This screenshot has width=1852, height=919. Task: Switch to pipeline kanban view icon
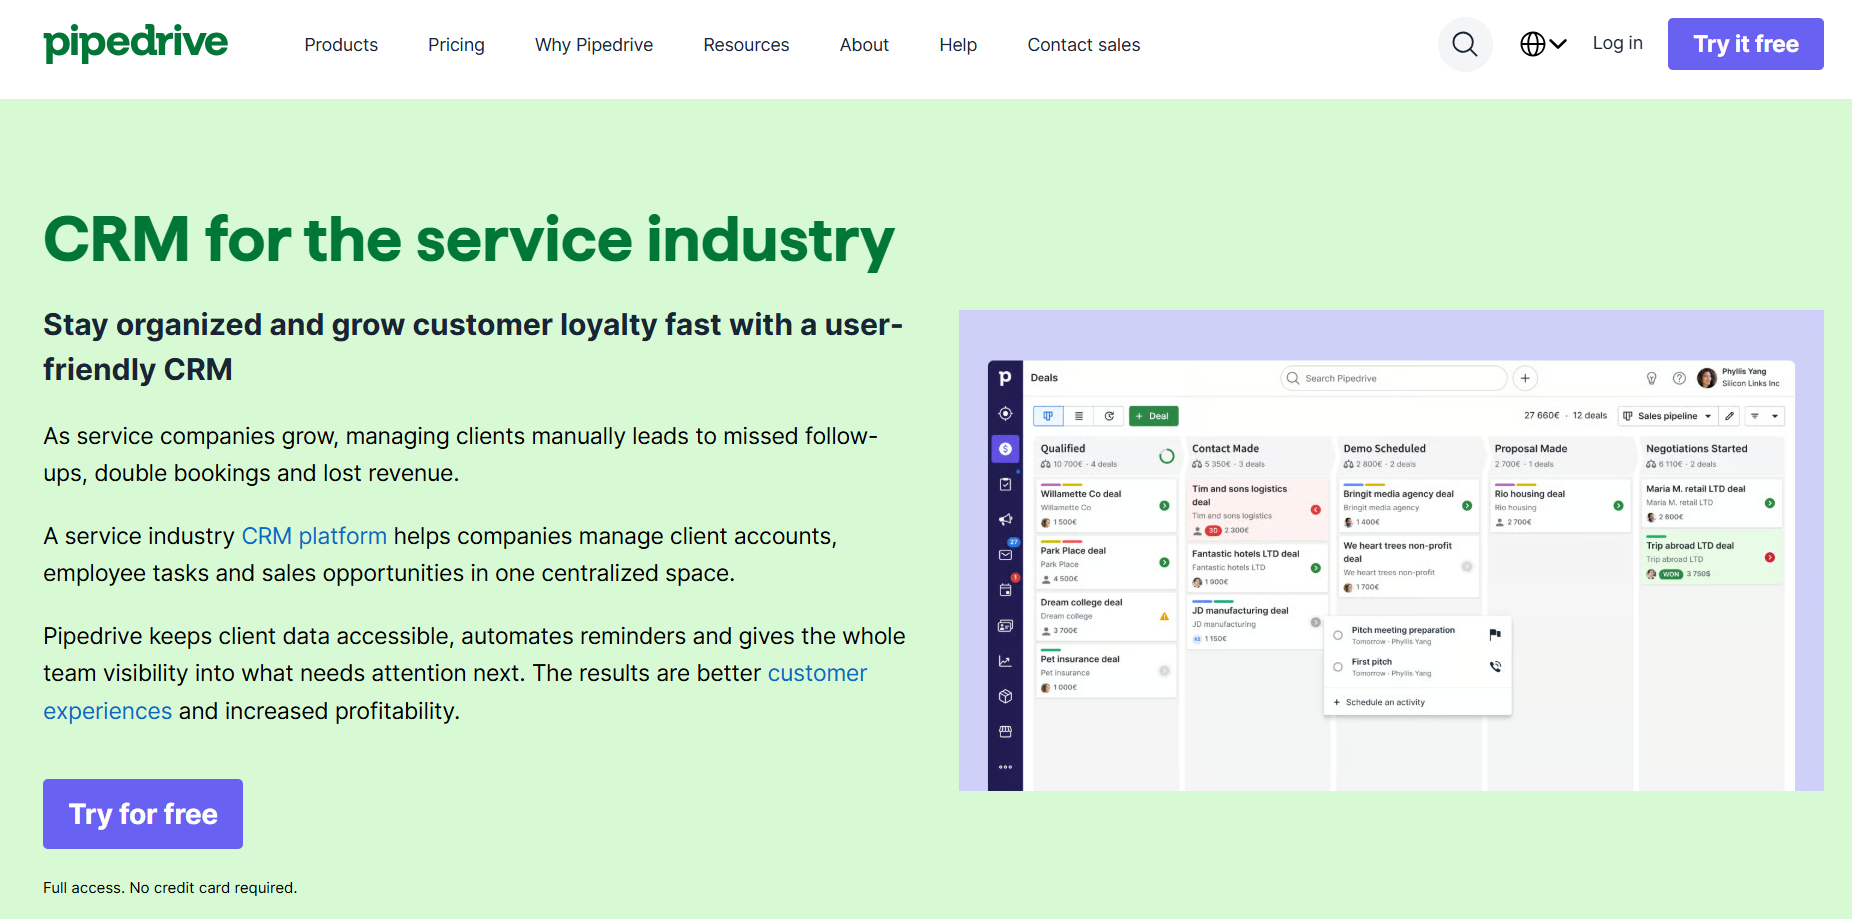[x=1048, y=416]
